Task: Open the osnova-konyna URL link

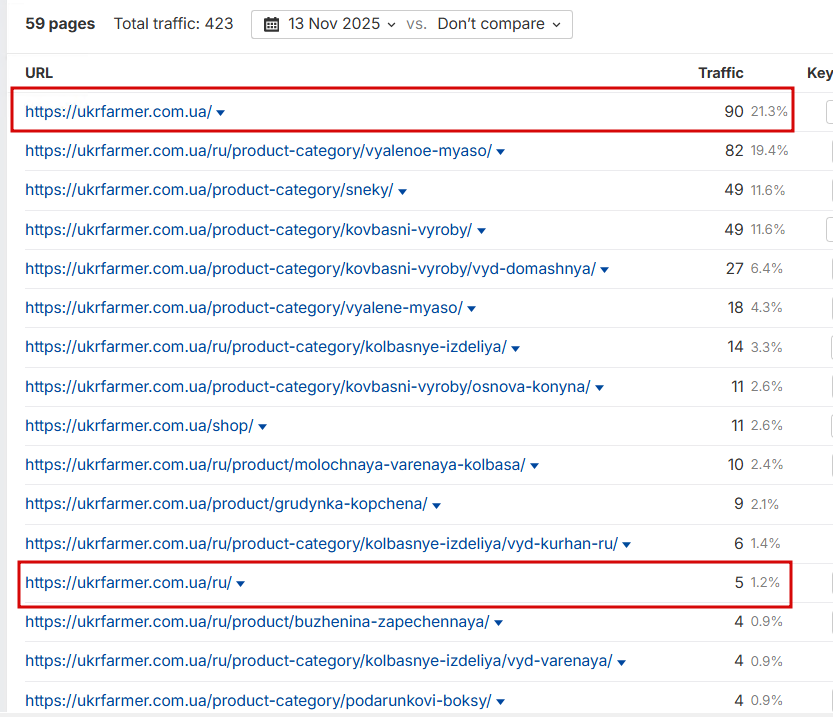Action: (308, 387)
